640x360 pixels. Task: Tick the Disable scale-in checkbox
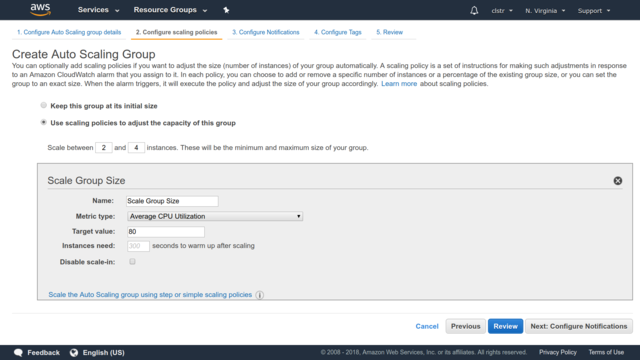(132, 262)
